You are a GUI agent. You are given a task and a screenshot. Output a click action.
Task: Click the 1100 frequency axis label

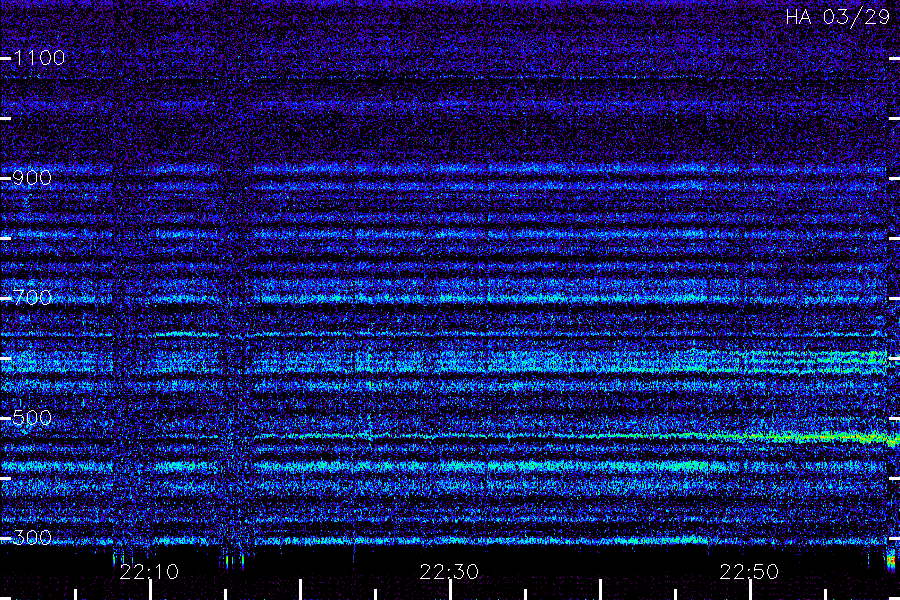[40, 58]
